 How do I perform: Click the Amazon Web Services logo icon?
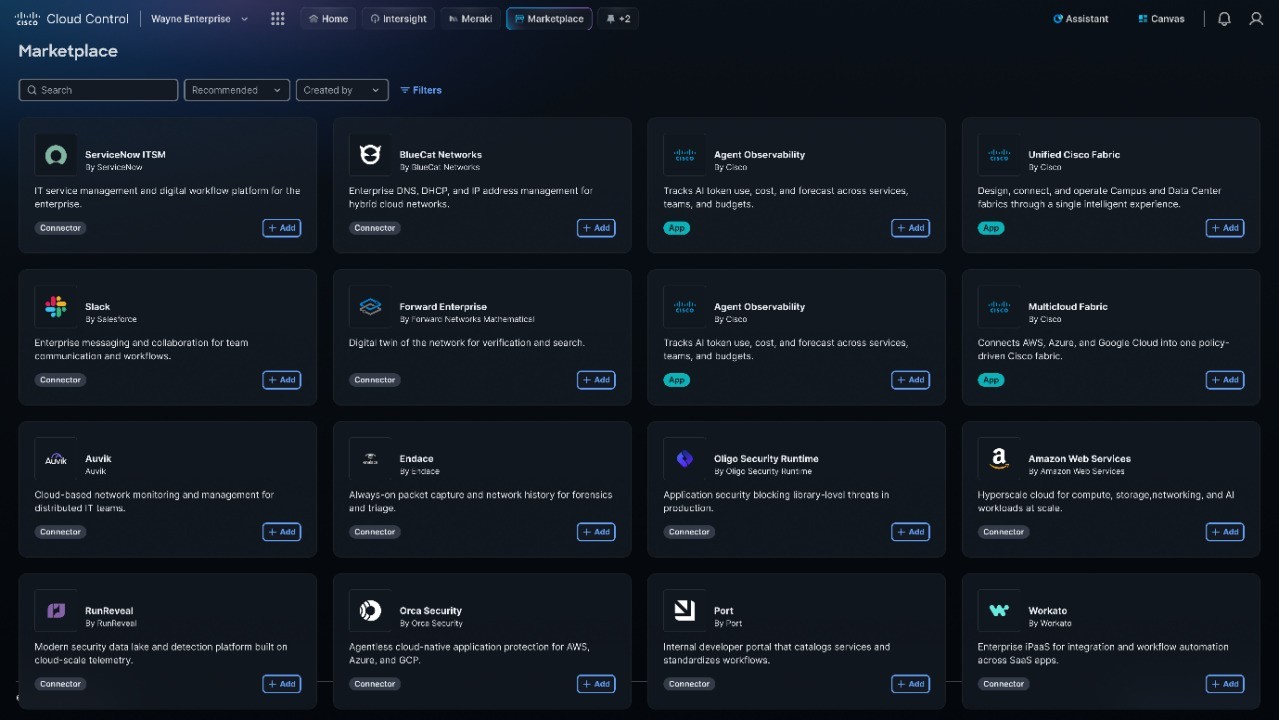(x=999, y=459)
